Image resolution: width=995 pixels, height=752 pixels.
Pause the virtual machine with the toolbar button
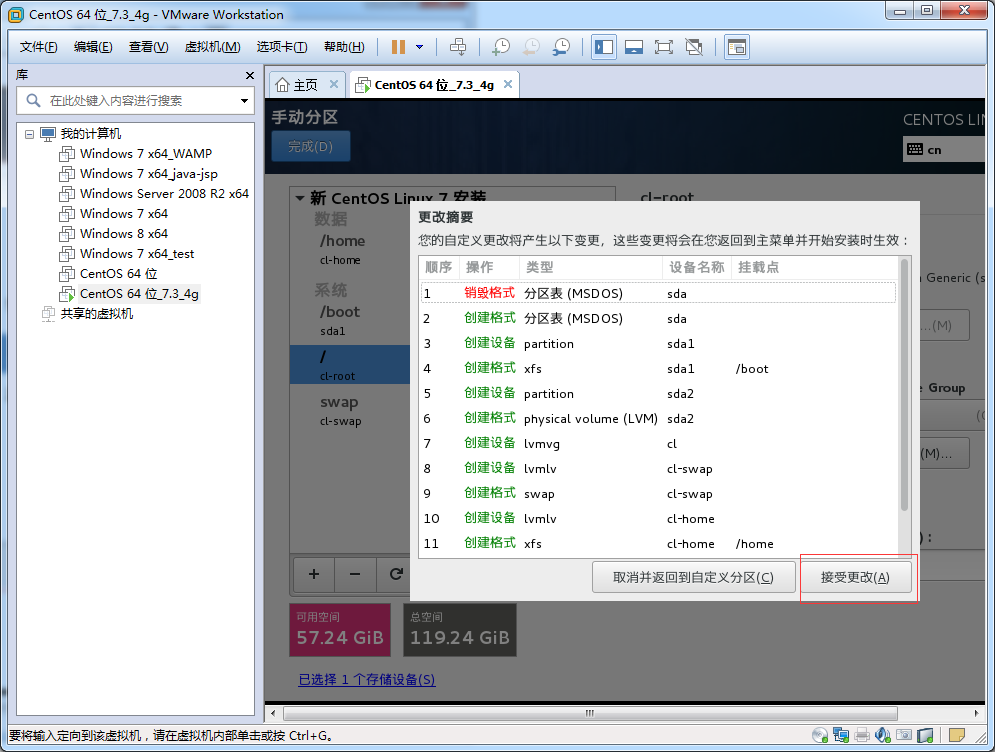pos(399,47)
